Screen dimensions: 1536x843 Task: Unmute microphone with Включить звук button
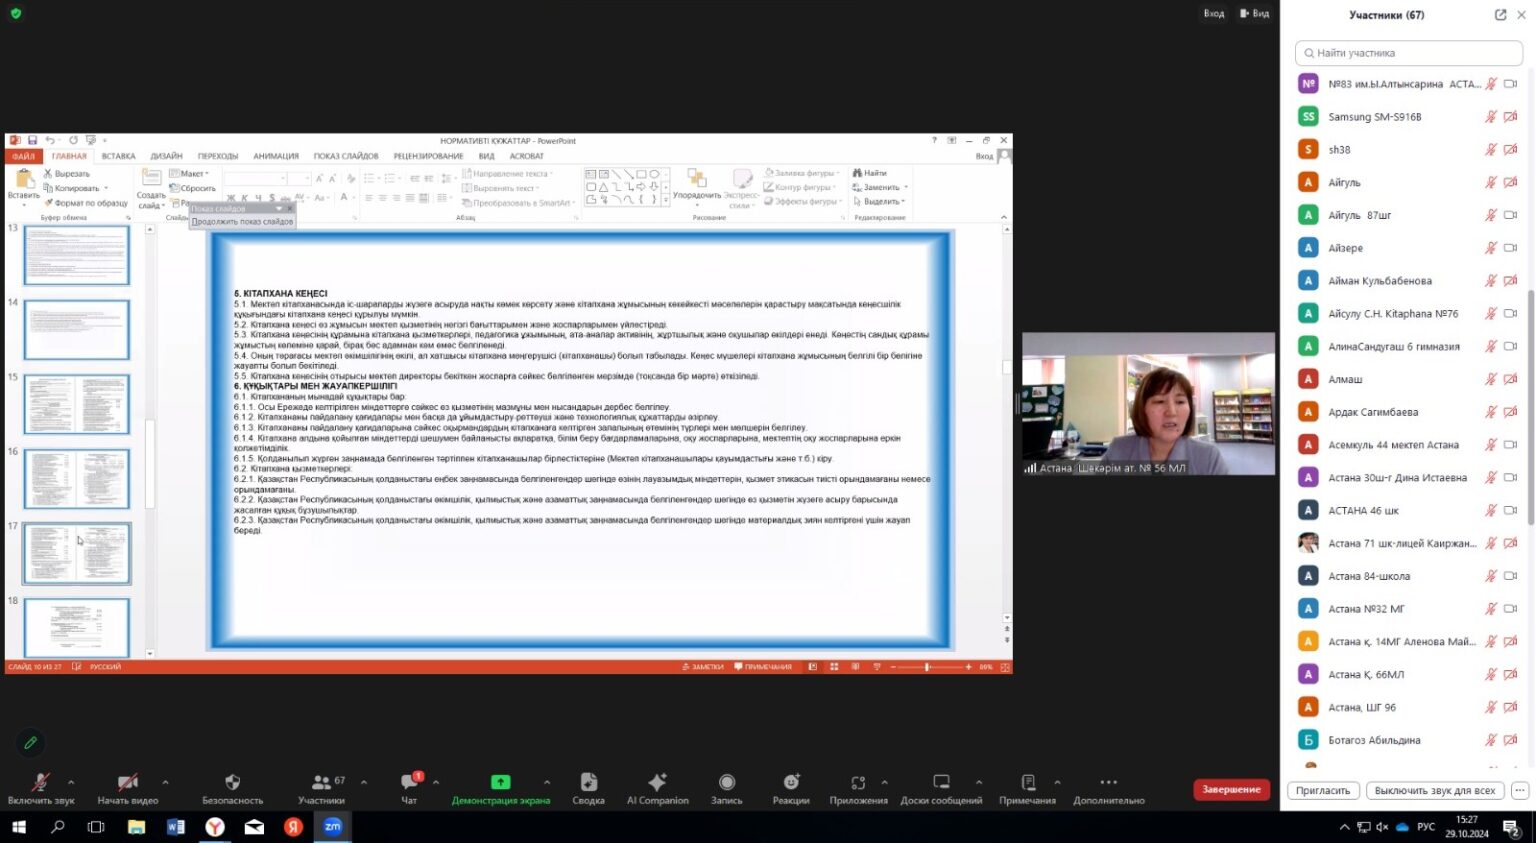pos(40,783)
